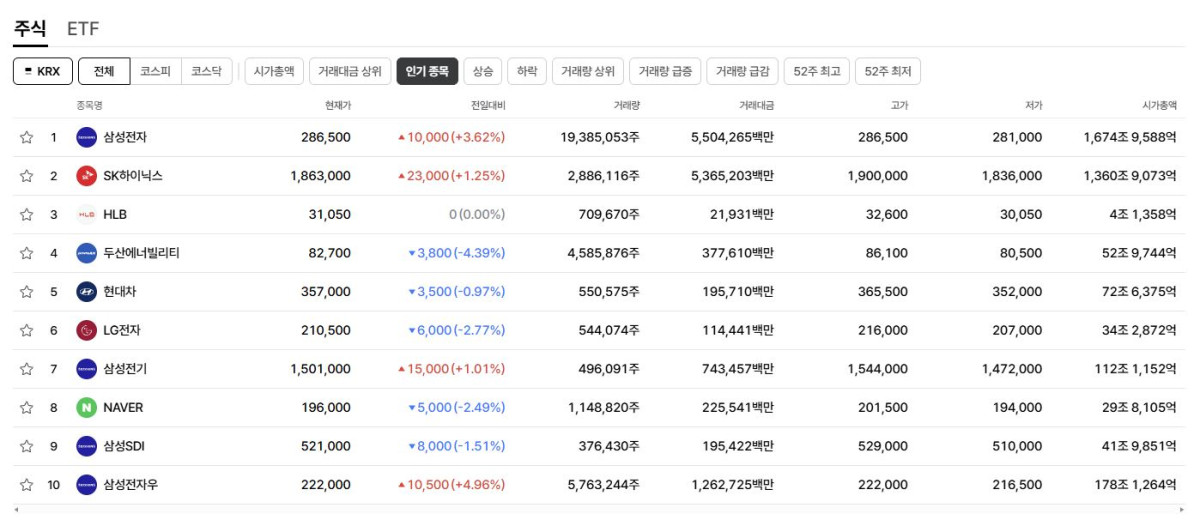Filter by 거래량 급감
Viewport: 1200px width, 526px height.
[742, 71]
